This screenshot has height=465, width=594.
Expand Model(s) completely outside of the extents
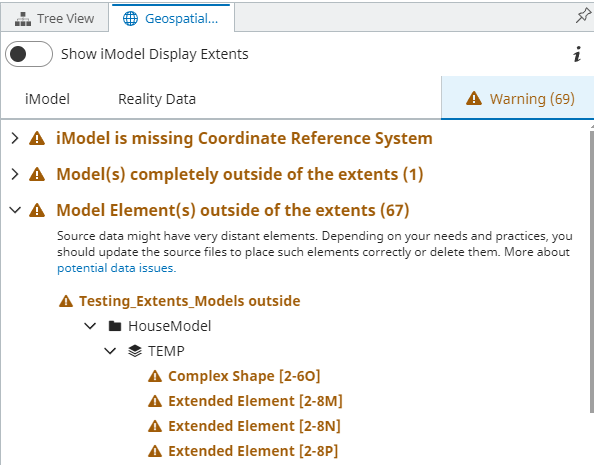coord(15,174)
